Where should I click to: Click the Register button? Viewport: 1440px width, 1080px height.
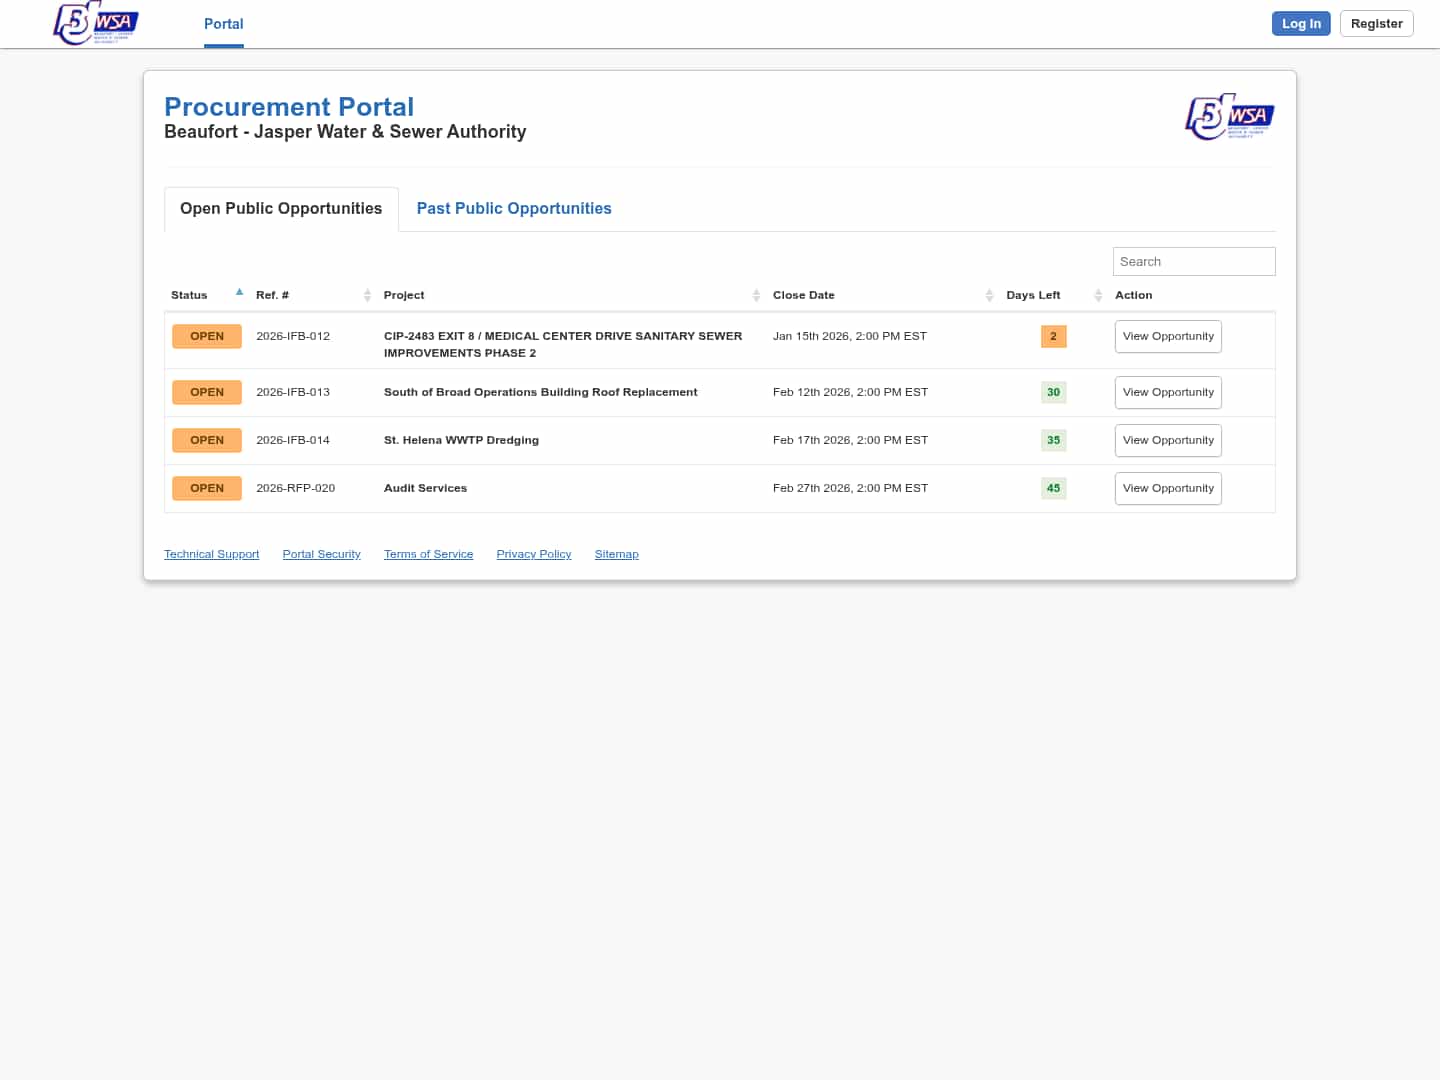click(1376, 24)
